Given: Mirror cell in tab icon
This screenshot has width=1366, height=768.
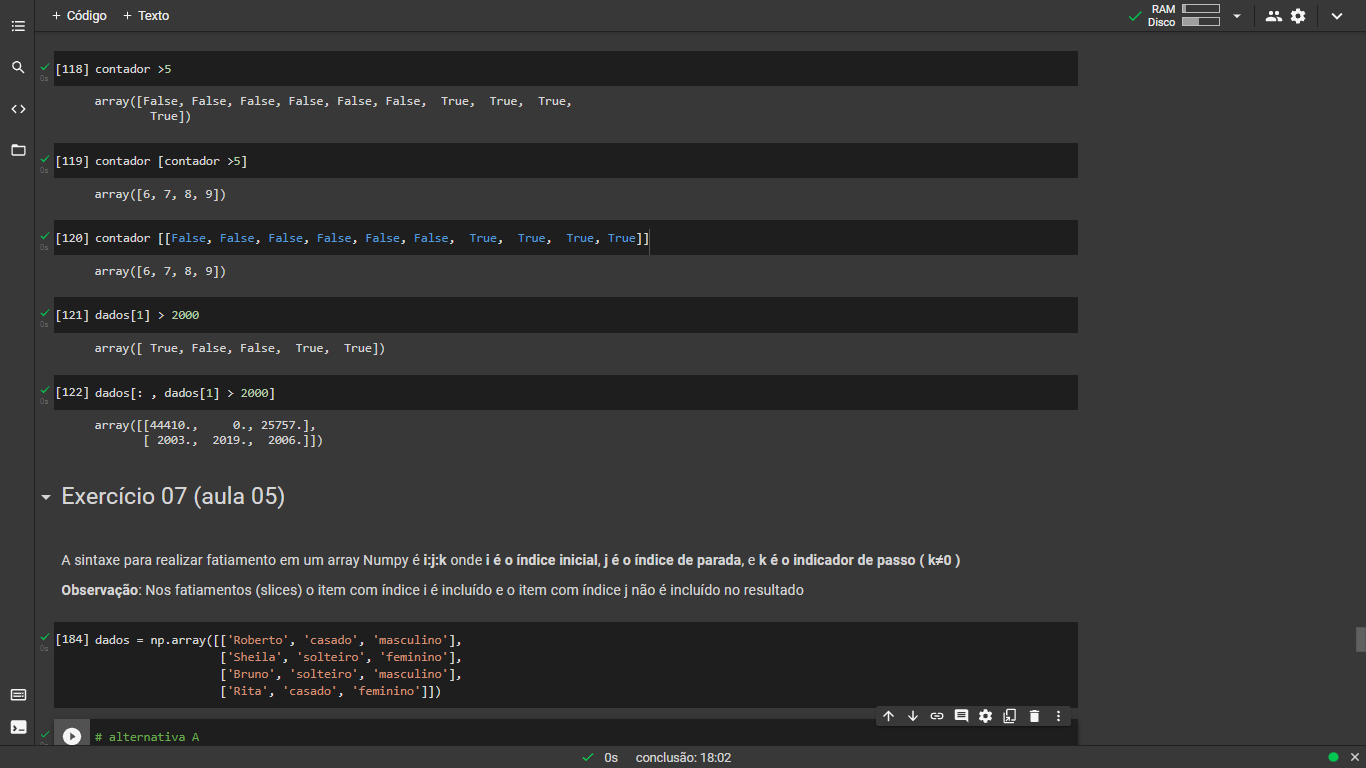Looking at the screenshot, I should pyautogui.click(x=1010, y=716).
